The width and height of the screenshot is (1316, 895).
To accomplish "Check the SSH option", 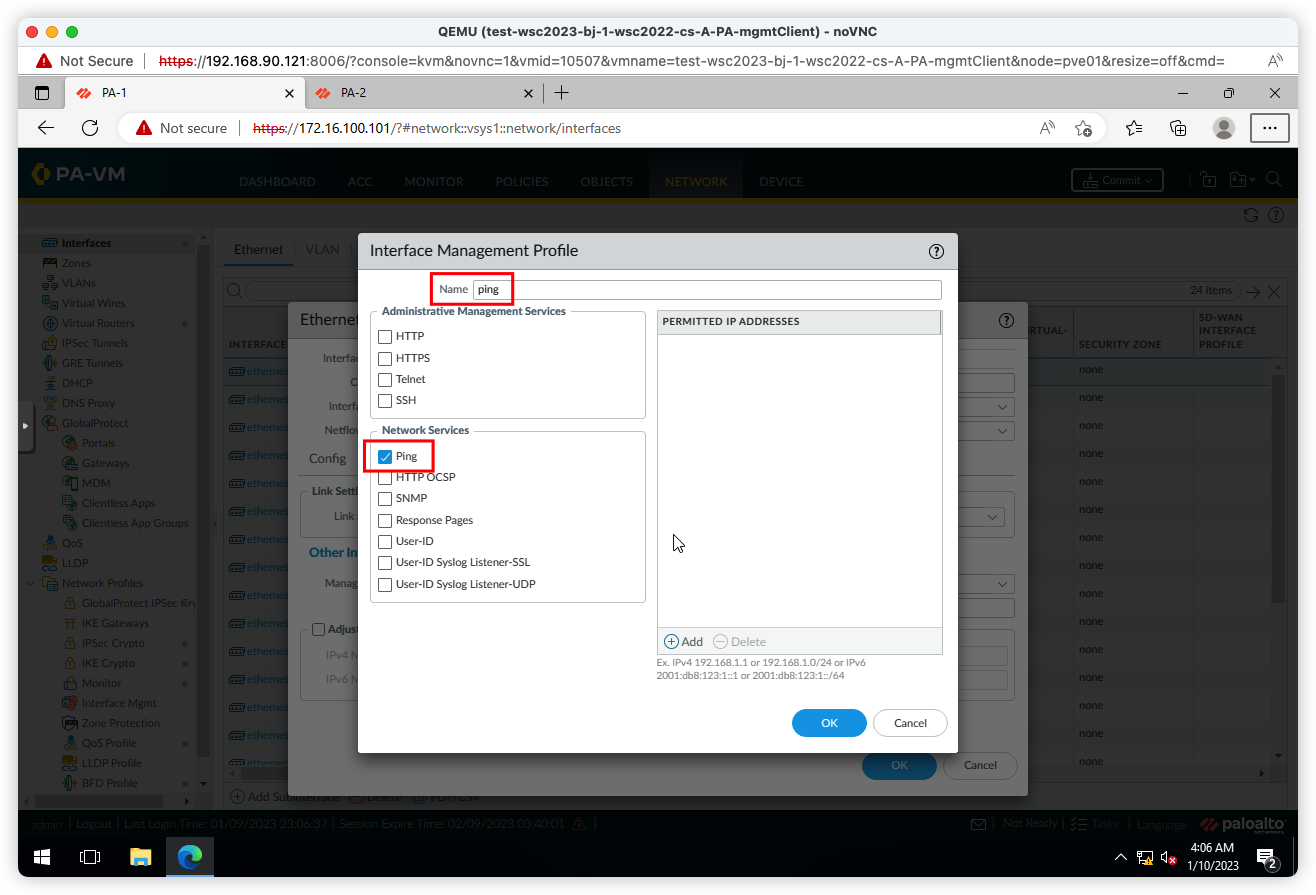I will 385,400.
